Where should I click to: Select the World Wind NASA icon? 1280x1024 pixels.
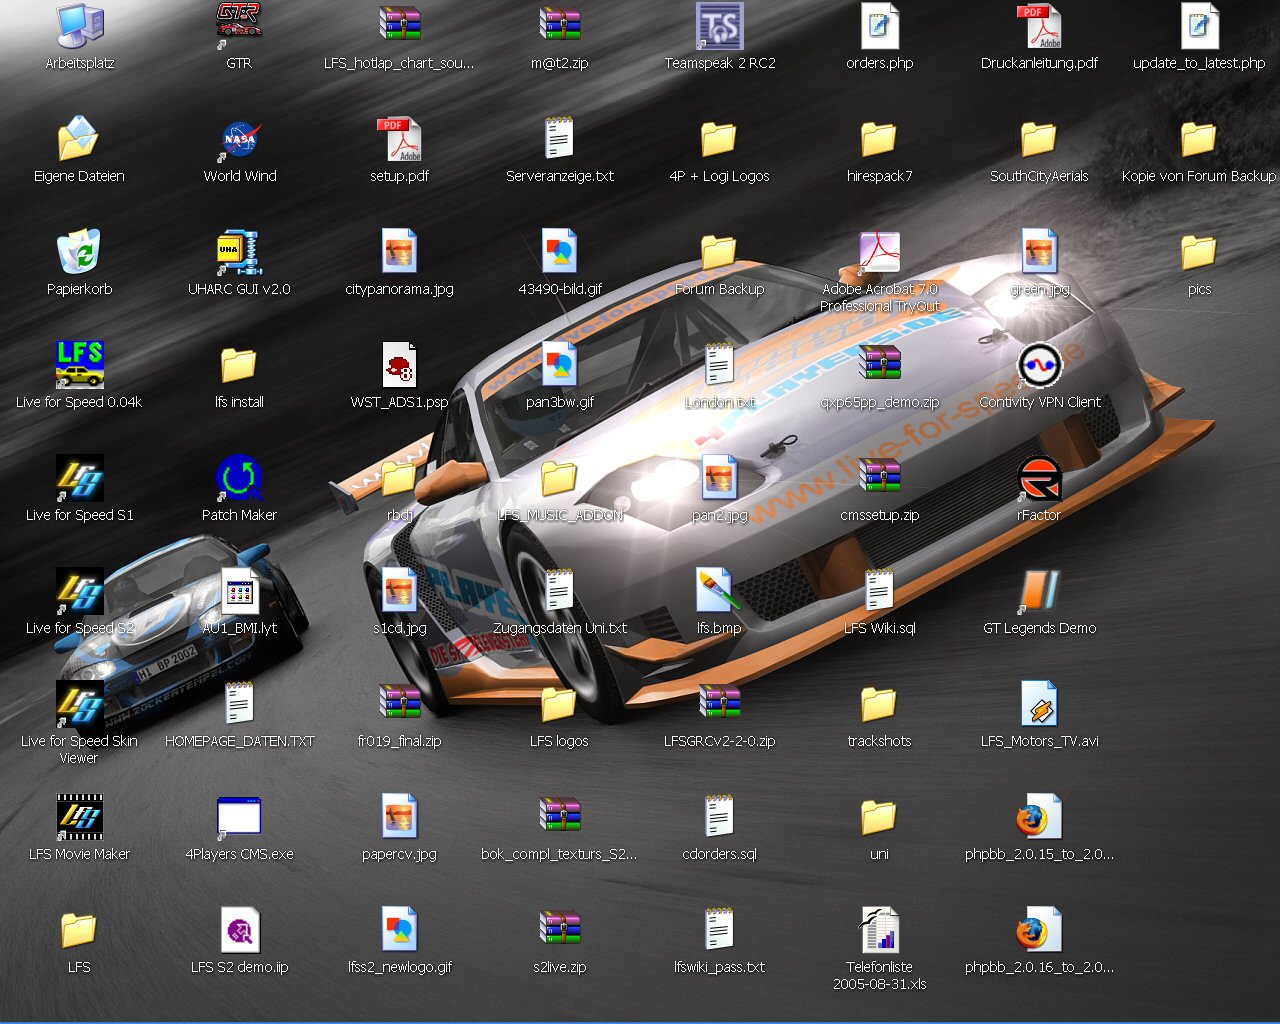[239, 140]
